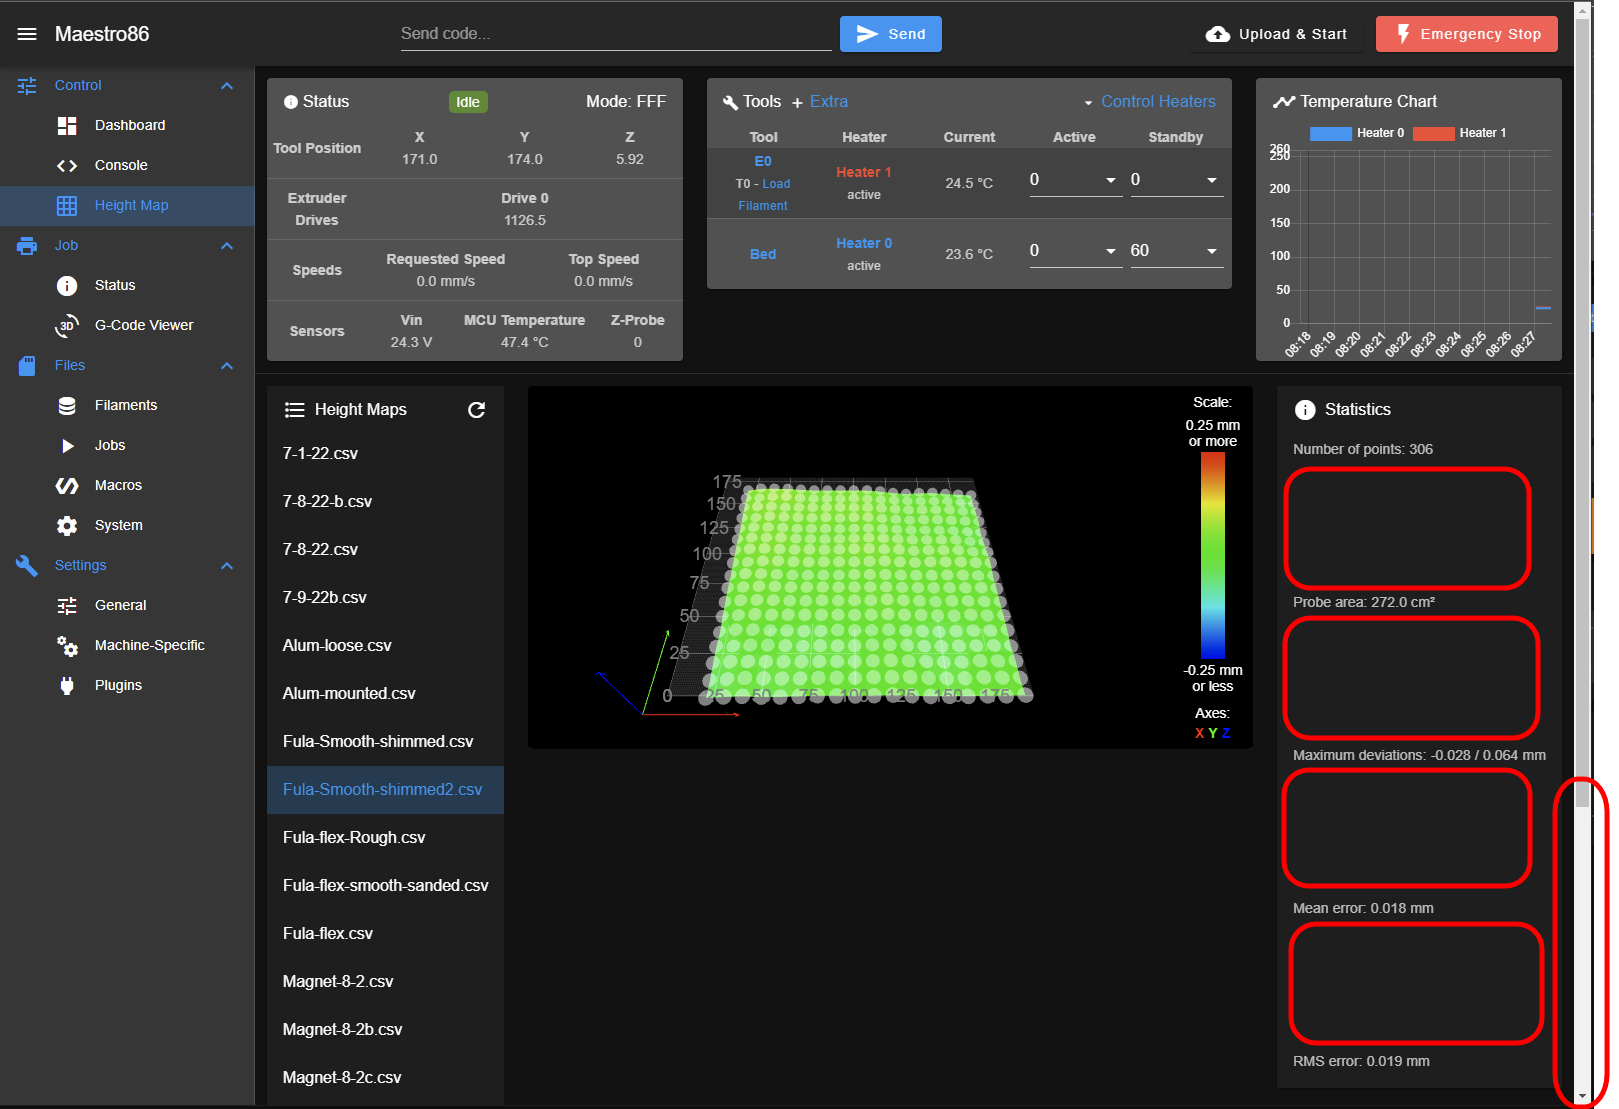Click the Status panel info icon
Screen dimensions: 1619x1109
[291, 102]
